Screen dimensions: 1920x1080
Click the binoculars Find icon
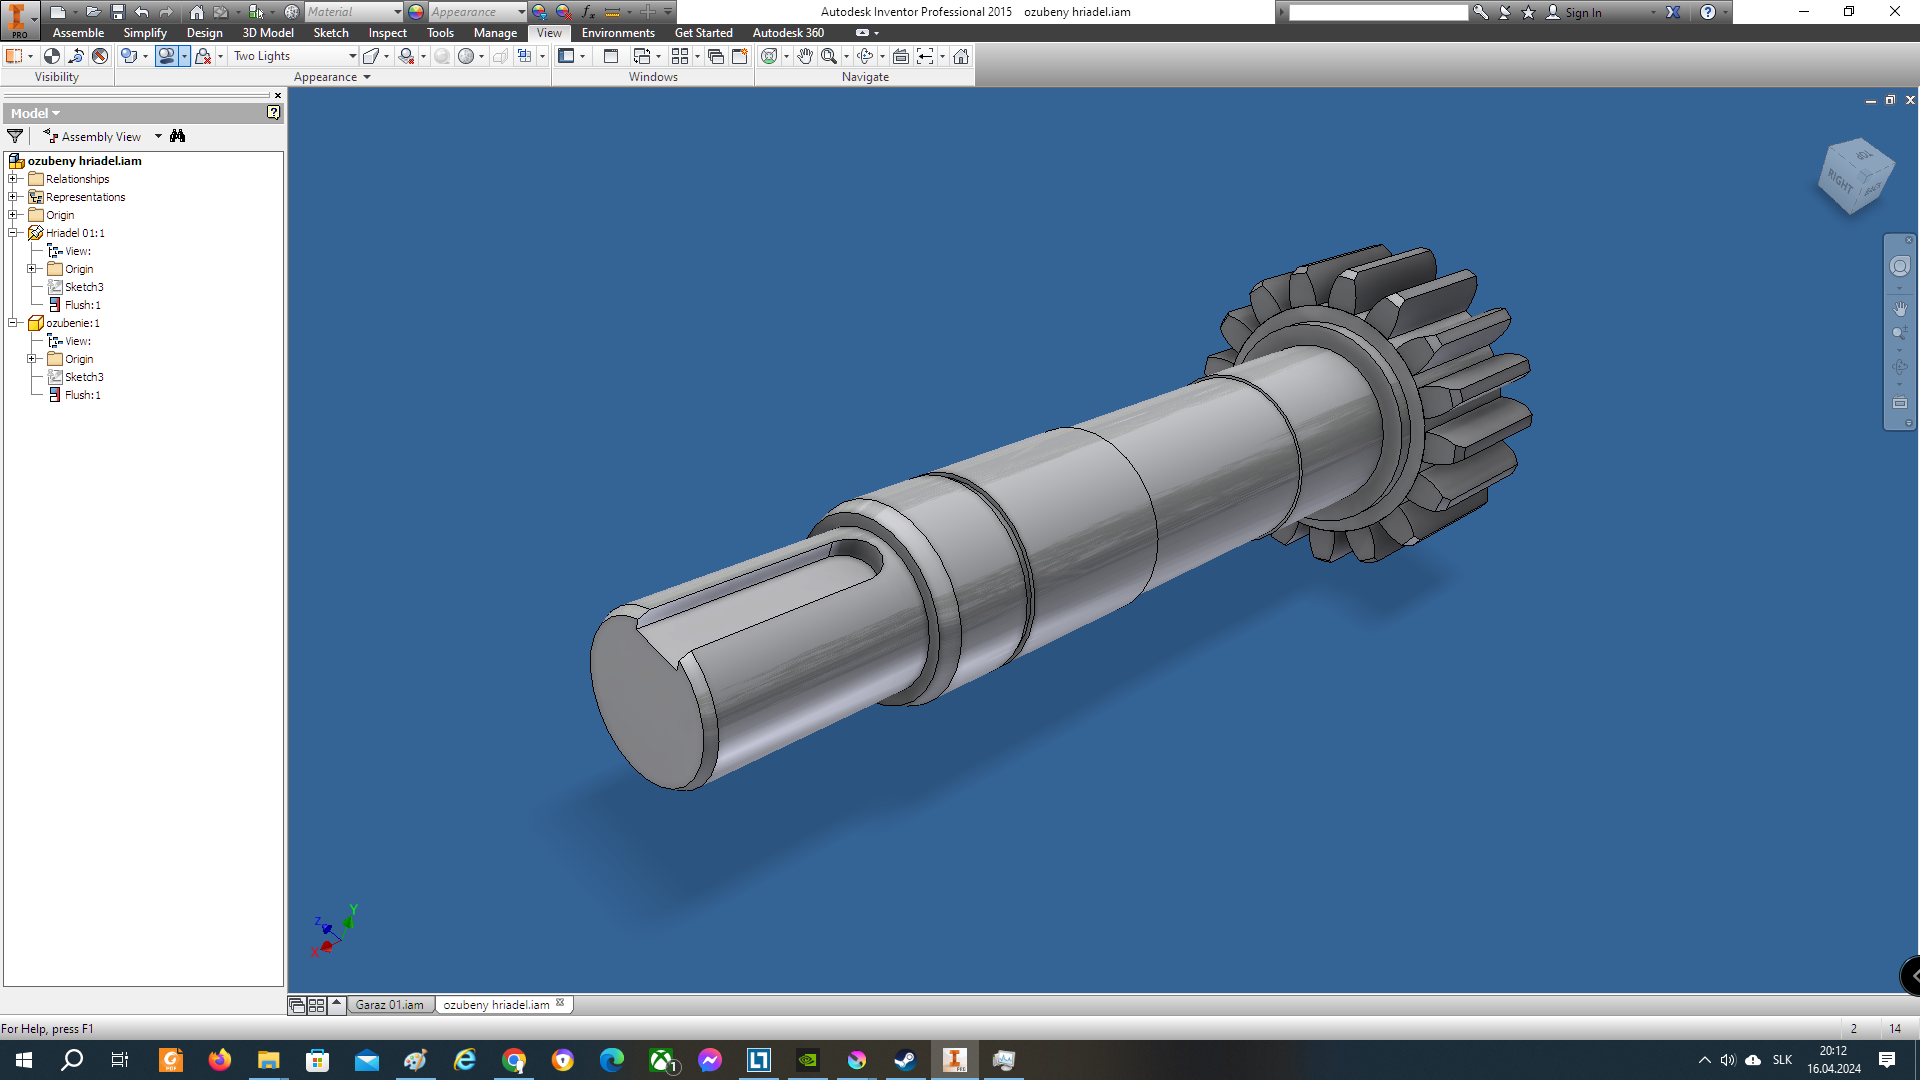click(178, 136)
